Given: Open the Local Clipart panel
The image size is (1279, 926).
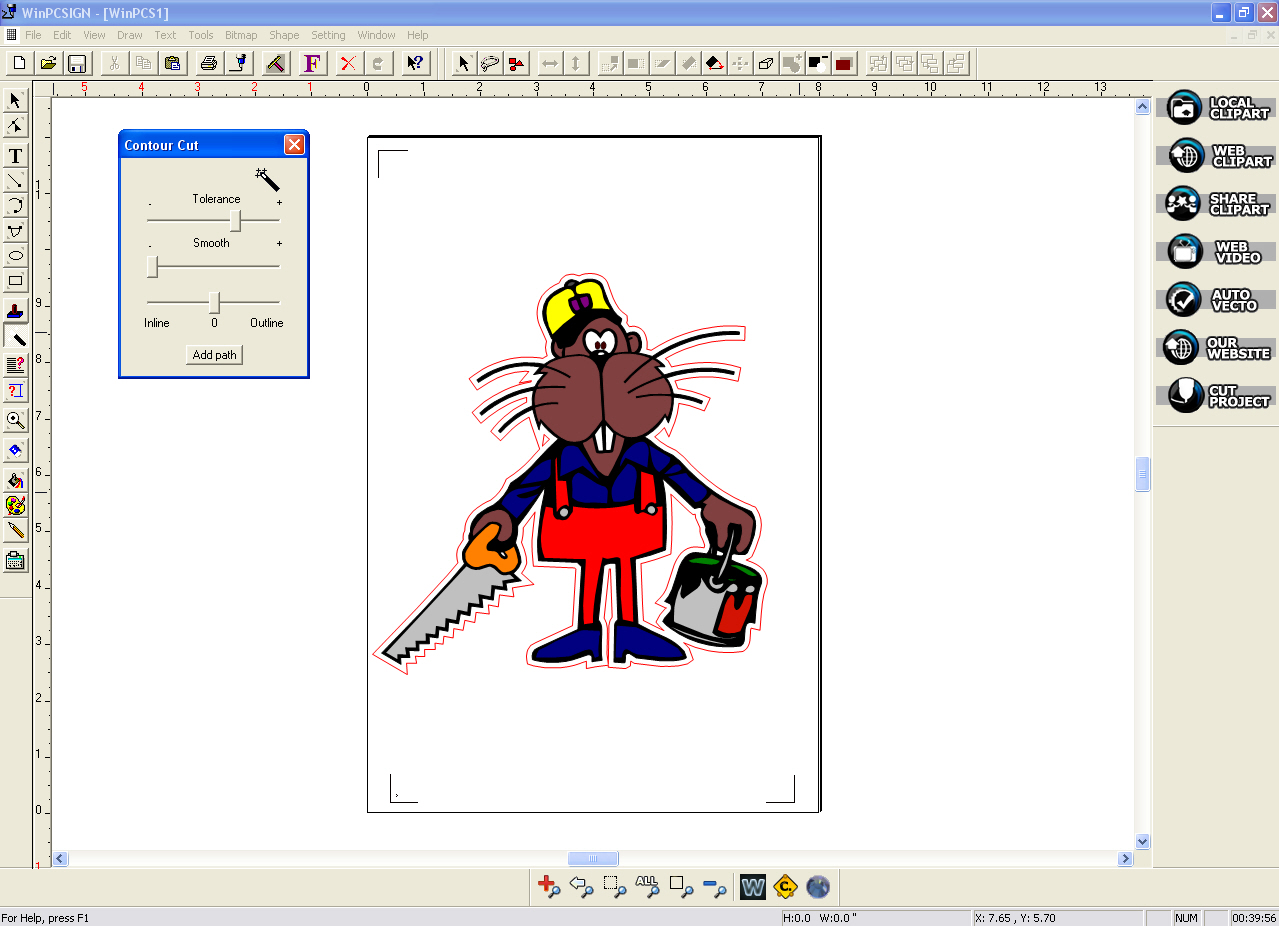Looking at the screenshot, I should (x=1218, y=108).
